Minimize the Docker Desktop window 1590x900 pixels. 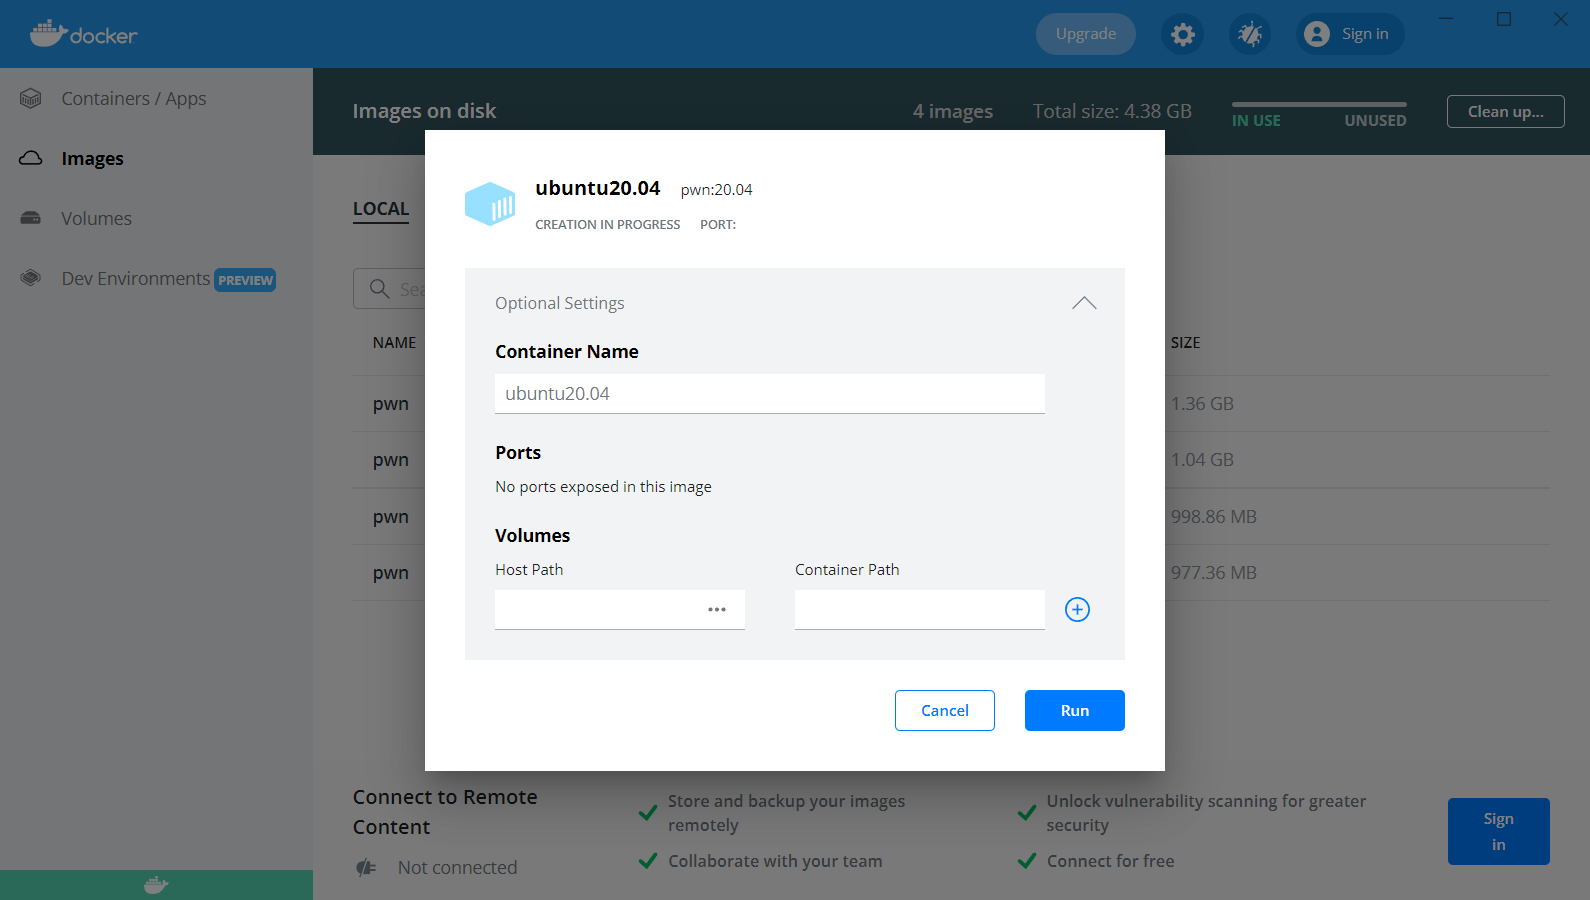(x=1446, y=19)
